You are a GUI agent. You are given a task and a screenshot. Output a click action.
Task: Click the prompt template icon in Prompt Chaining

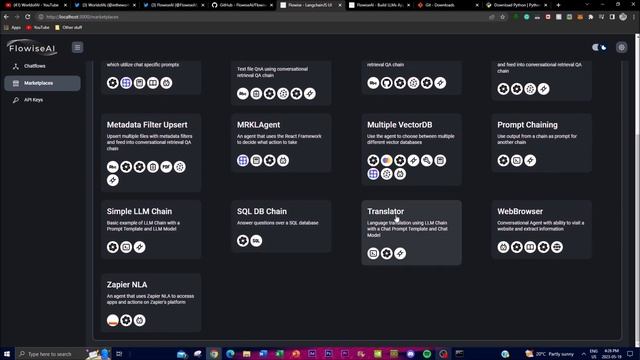517,160
